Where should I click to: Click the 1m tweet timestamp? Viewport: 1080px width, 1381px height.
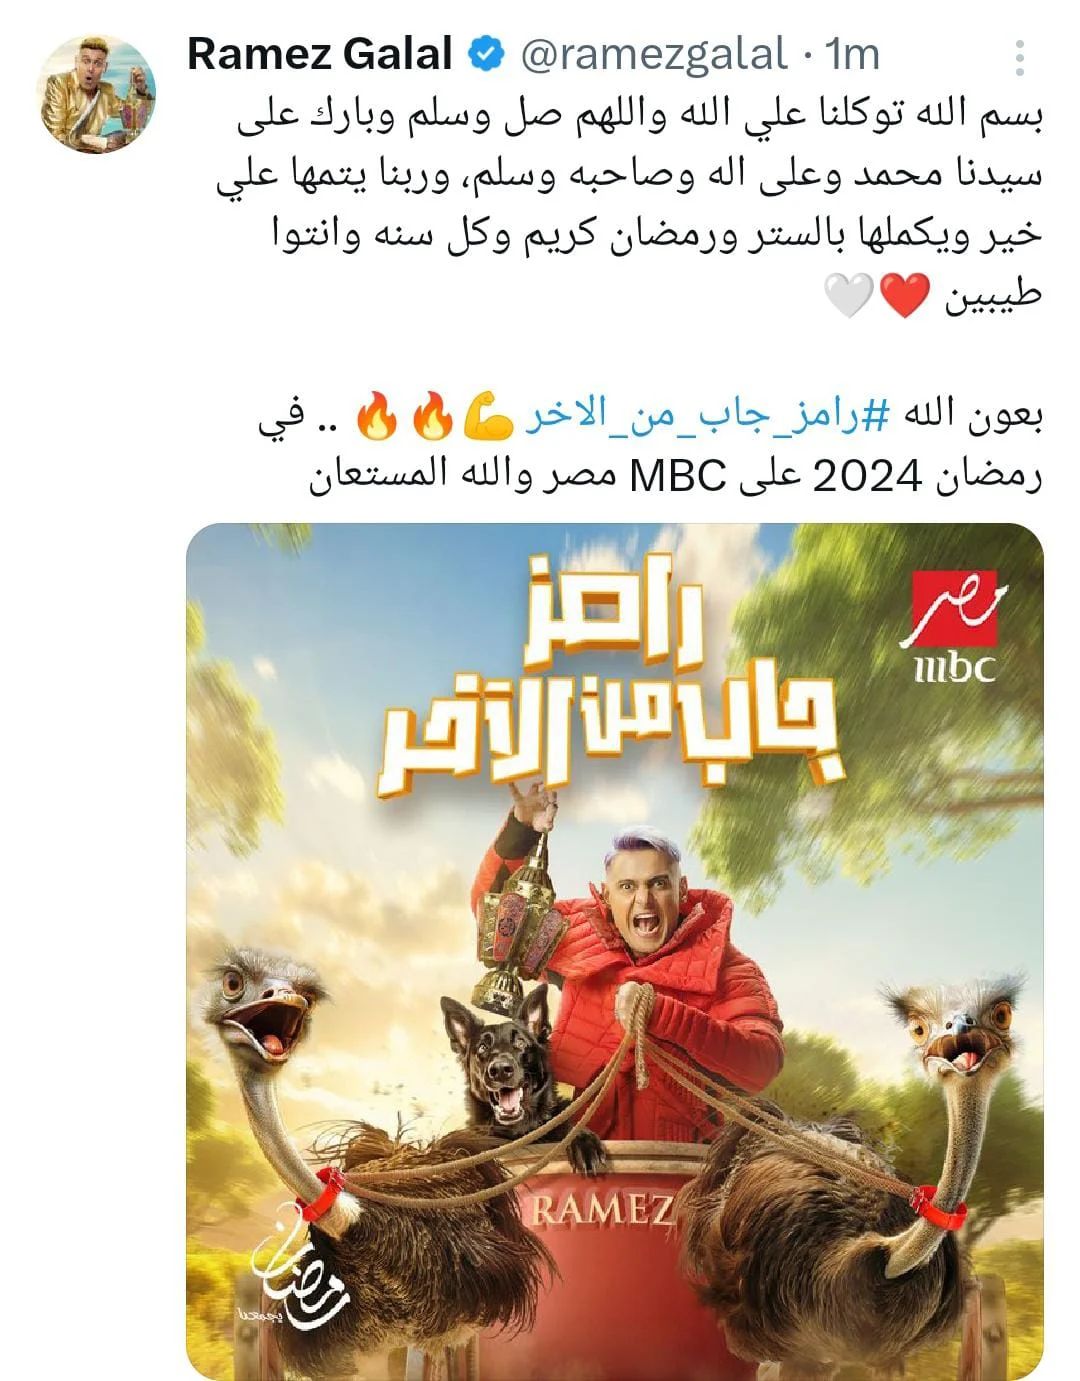849,55
